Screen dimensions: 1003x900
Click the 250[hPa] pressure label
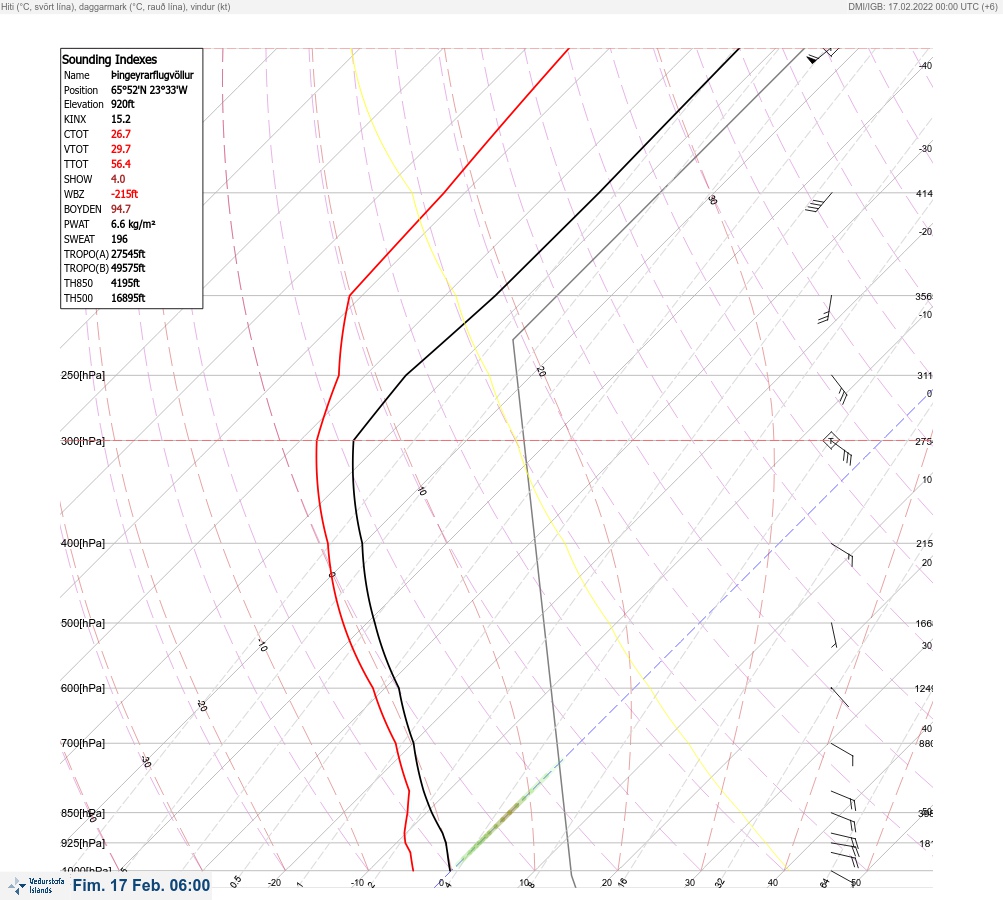pos(83,375)
